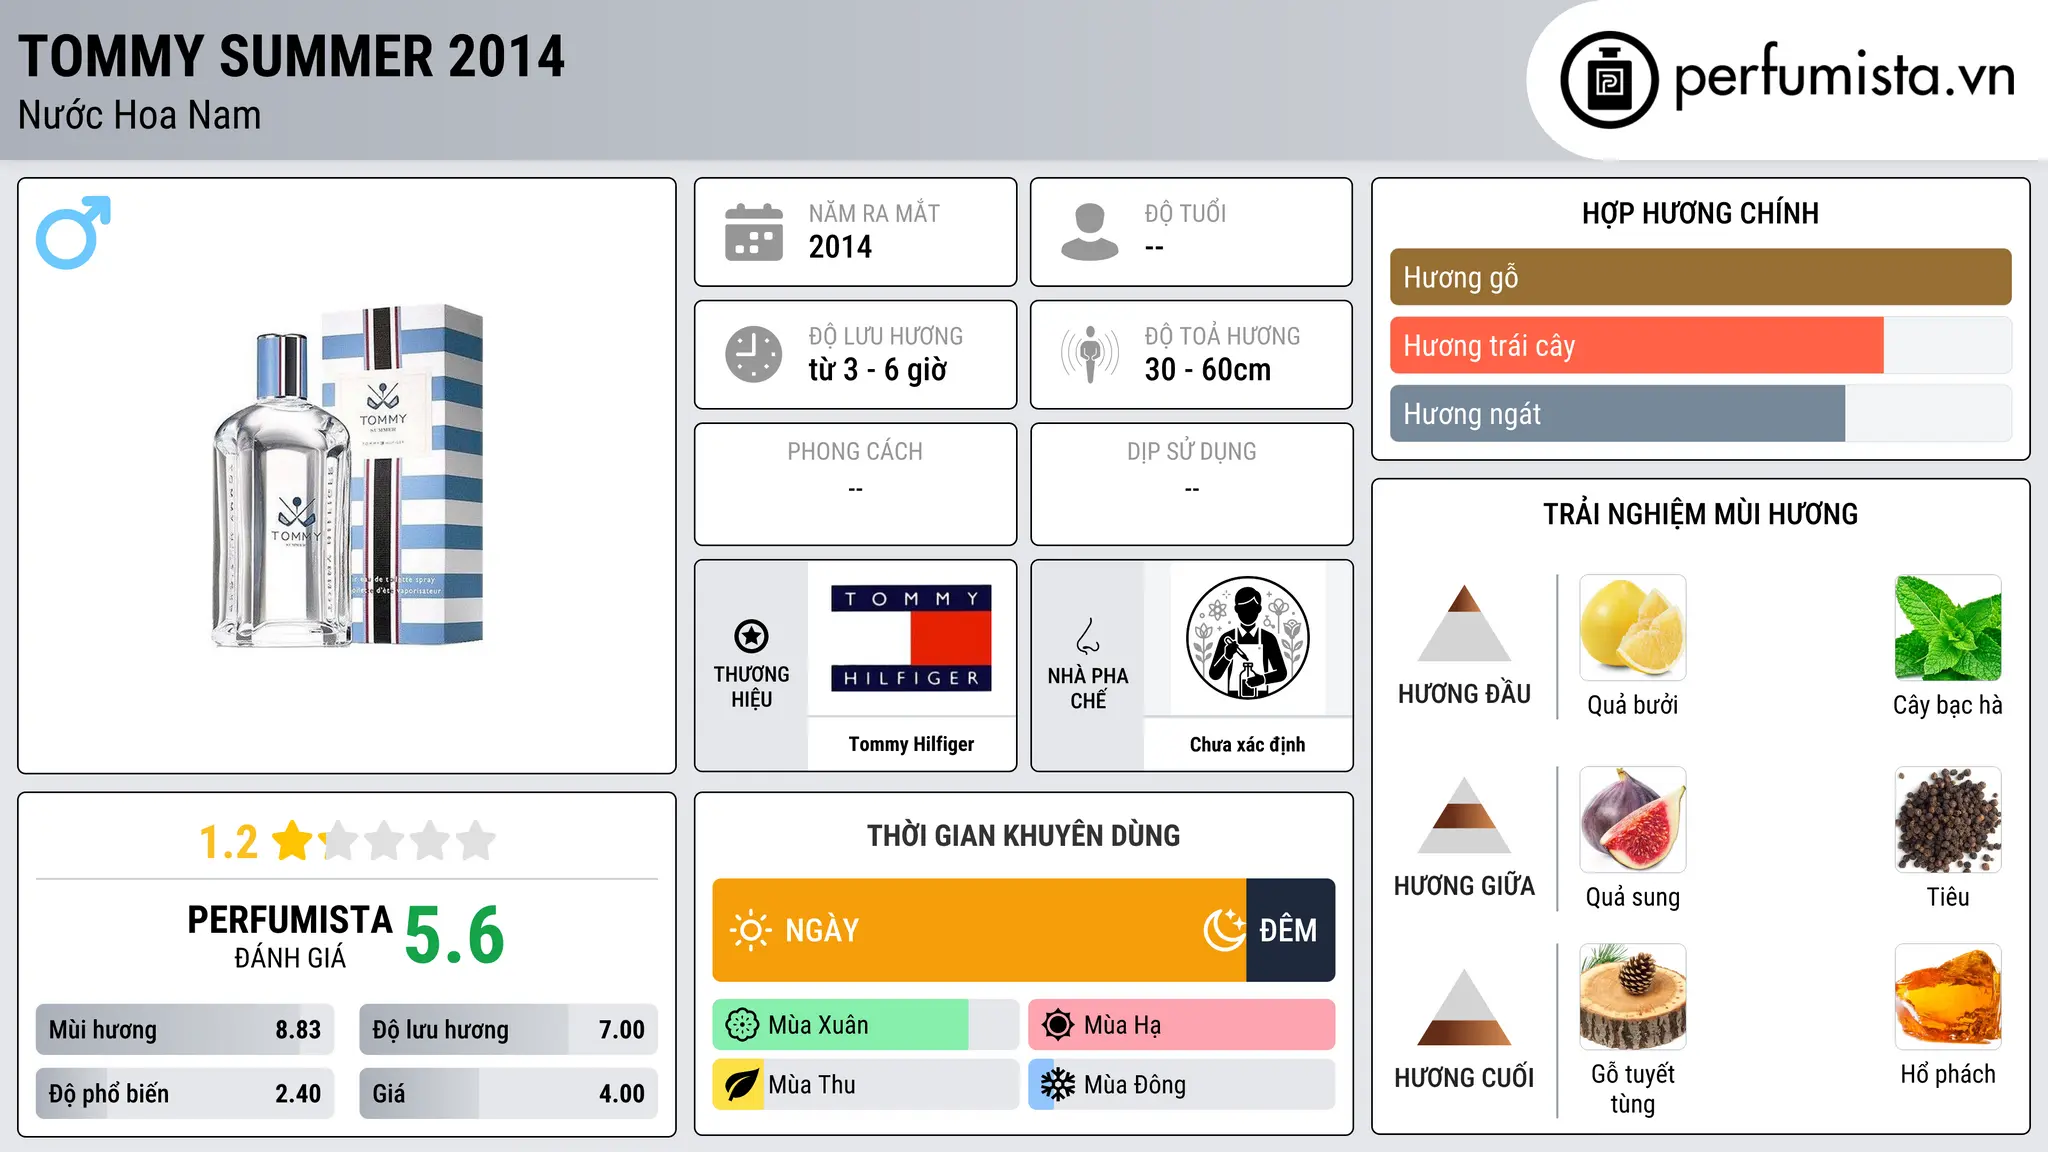
Task: Click the green 5.6 Perfumista score
Action: (455, 936)
